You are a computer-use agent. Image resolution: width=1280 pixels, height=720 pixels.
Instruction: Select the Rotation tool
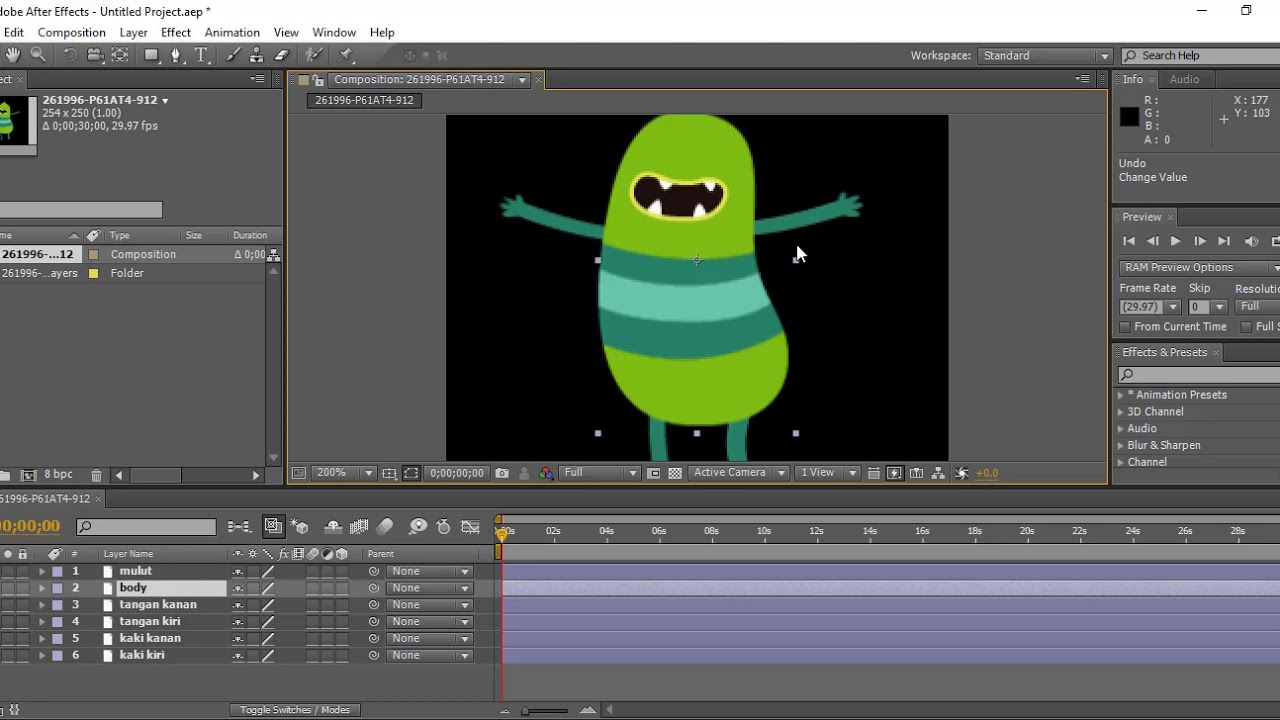click(71, 55)
